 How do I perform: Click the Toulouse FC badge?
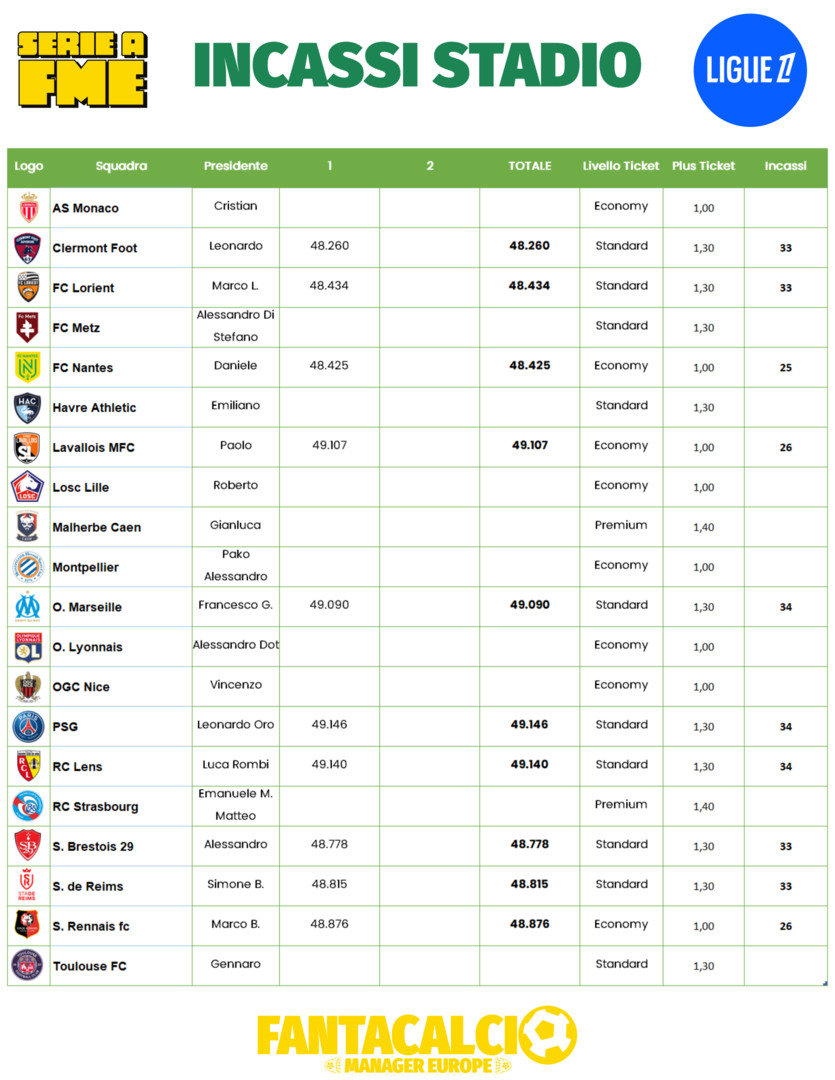pyautogui.click(x=28, y=966)
